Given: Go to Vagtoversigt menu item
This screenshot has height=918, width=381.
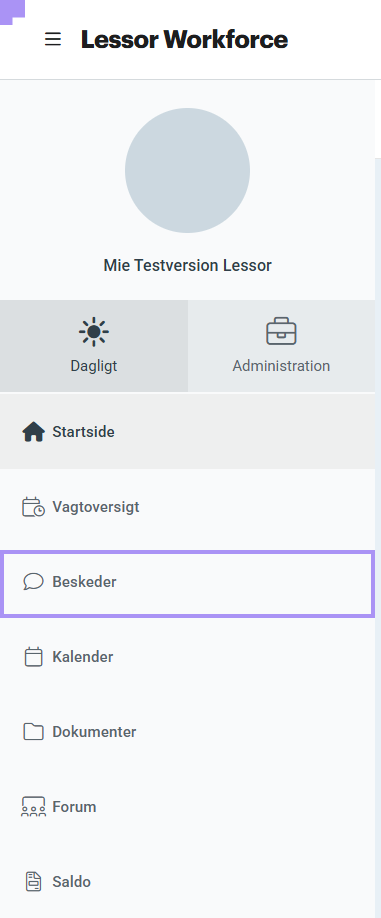Looking at the screenshot, I should [187, 507].
